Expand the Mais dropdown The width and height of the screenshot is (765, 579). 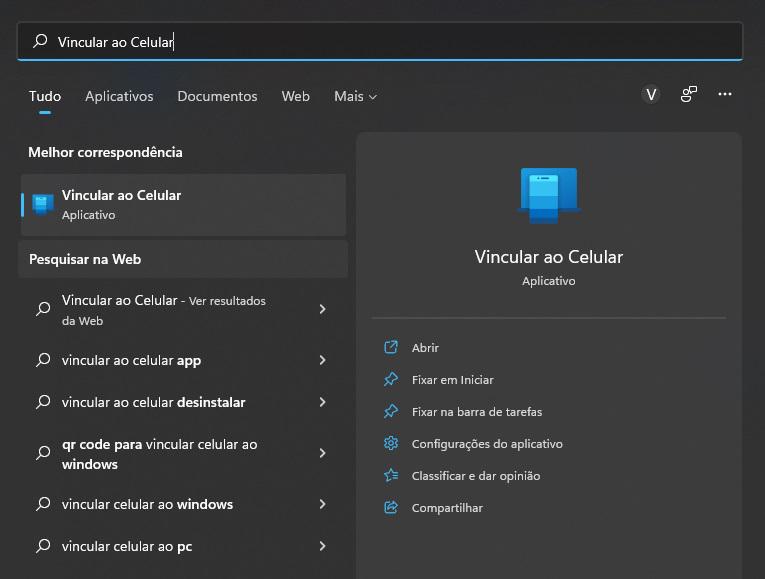(355, 96)
